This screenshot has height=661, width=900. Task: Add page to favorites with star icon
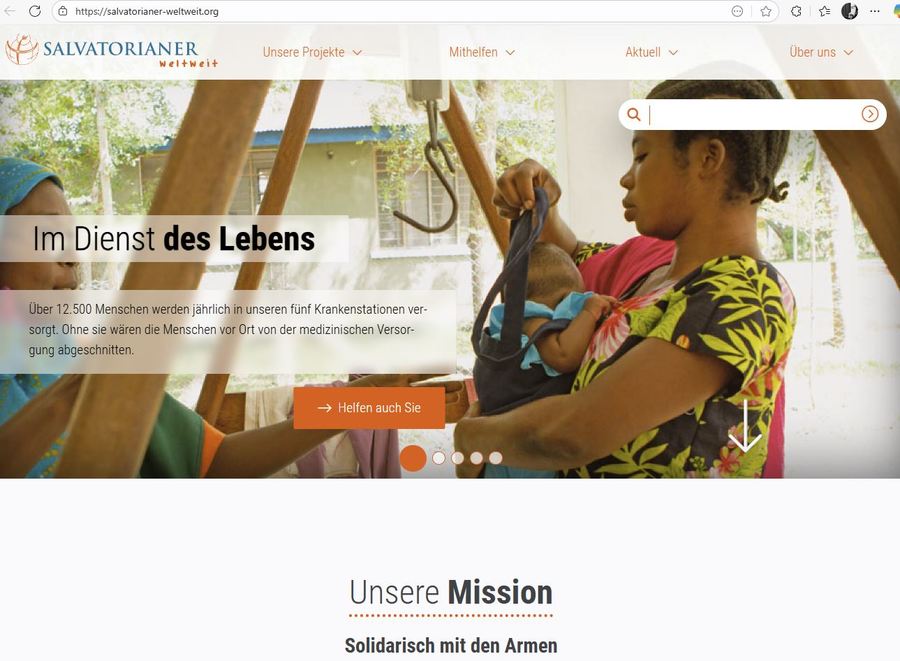click(766, 11)
